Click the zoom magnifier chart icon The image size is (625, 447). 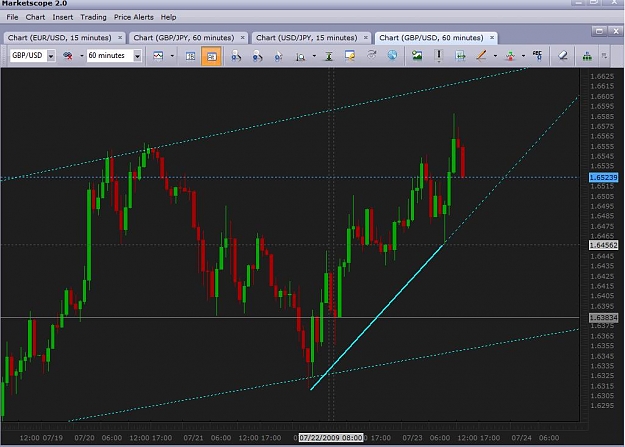click(300, 57)
